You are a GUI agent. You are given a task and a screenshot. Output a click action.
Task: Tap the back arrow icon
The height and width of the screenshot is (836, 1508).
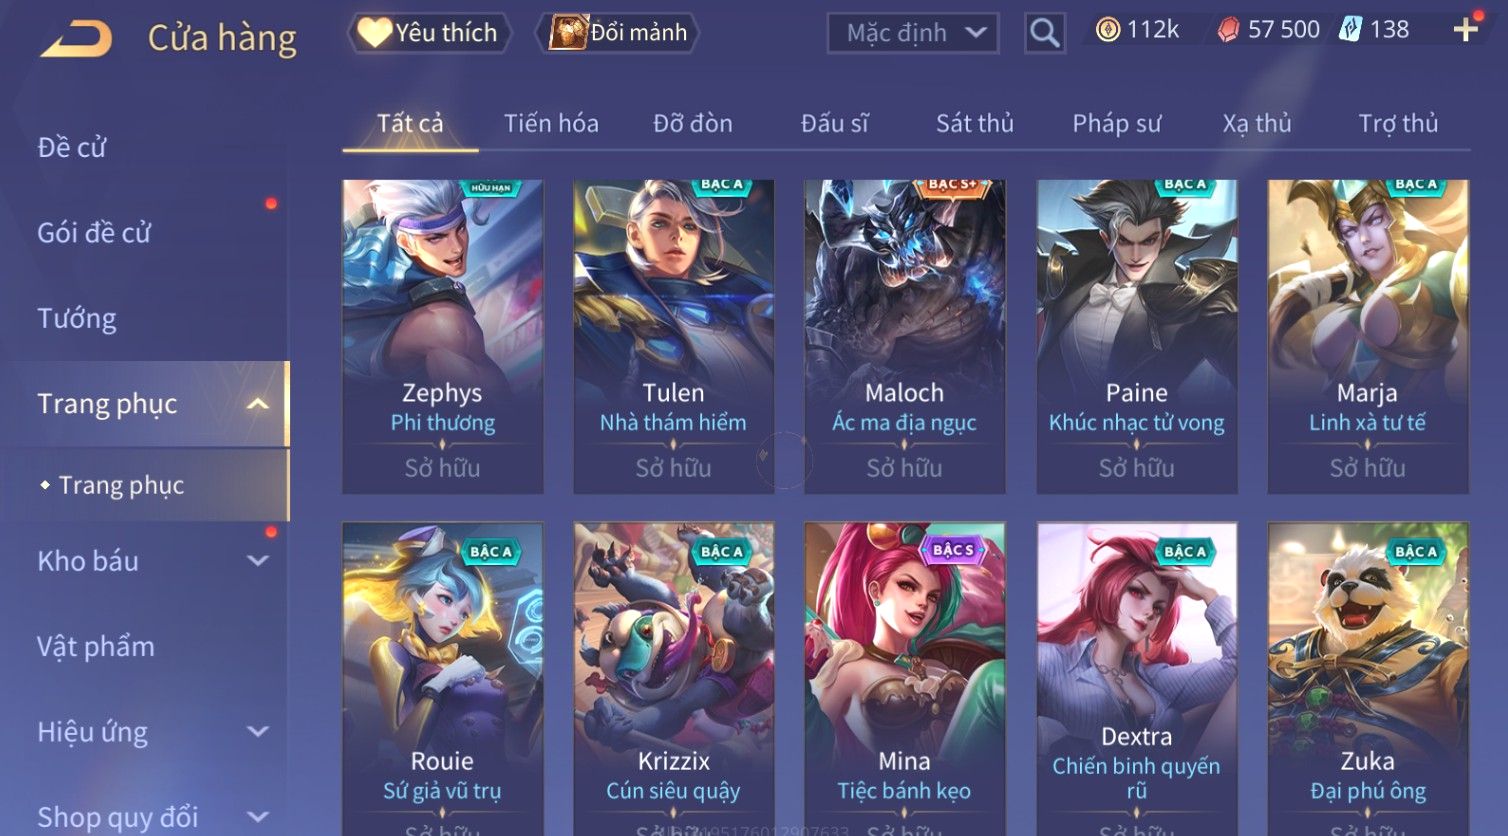pos(76,39)
